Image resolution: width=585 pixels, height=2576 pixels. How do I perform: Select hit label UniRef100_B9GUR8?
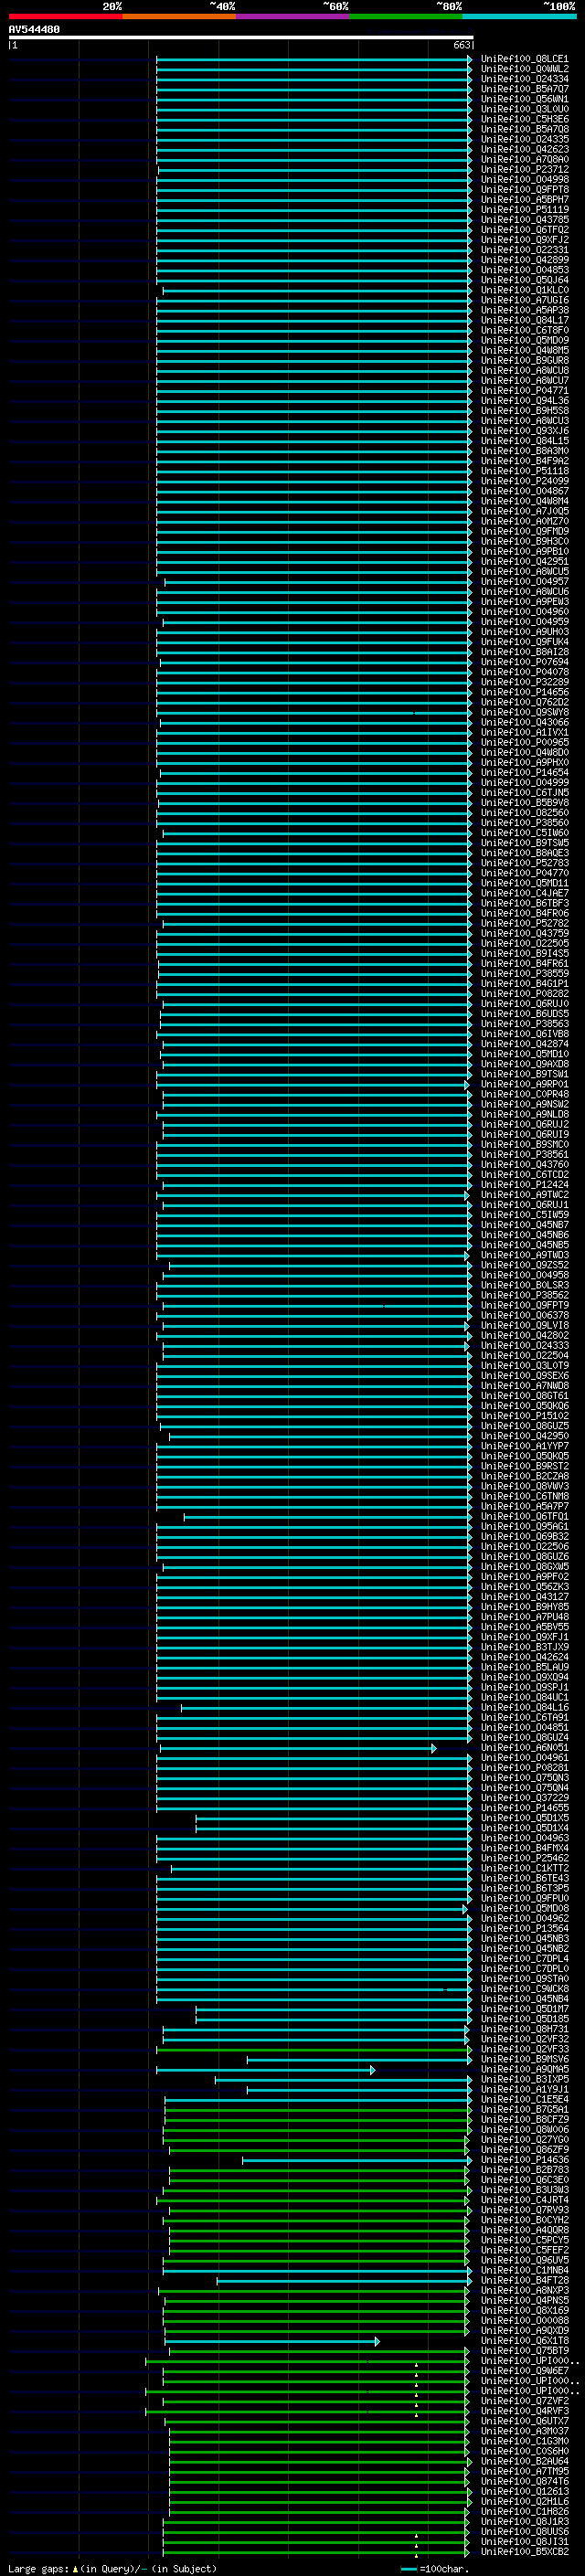524,360
